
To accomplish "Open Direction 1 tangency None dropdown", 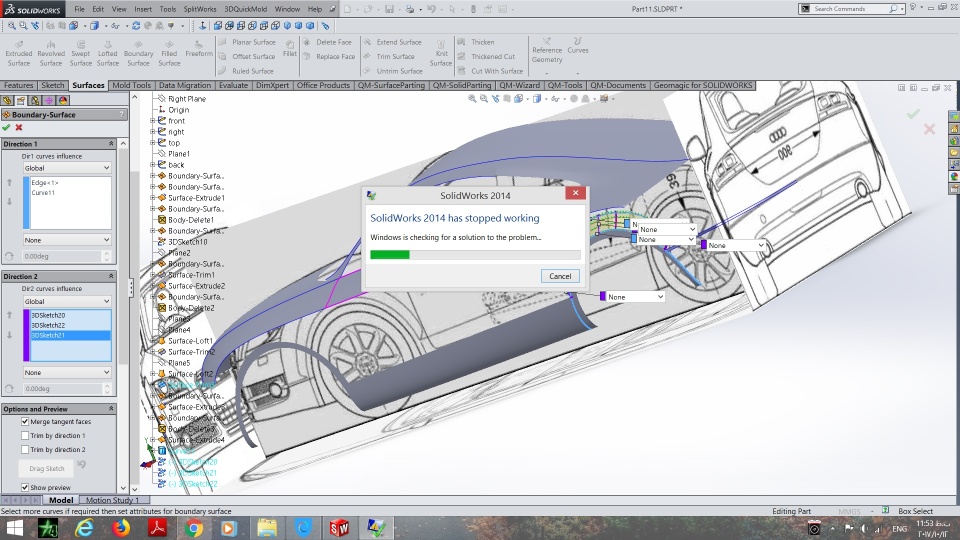I will (x=67, y=240).
